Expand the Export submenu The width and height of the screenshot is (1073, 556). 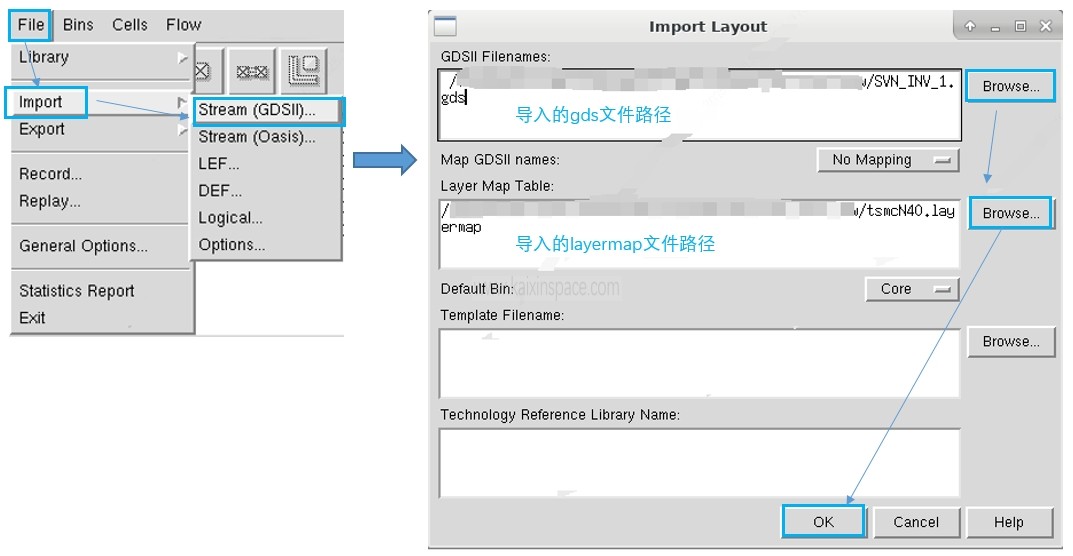coord(100,130)
